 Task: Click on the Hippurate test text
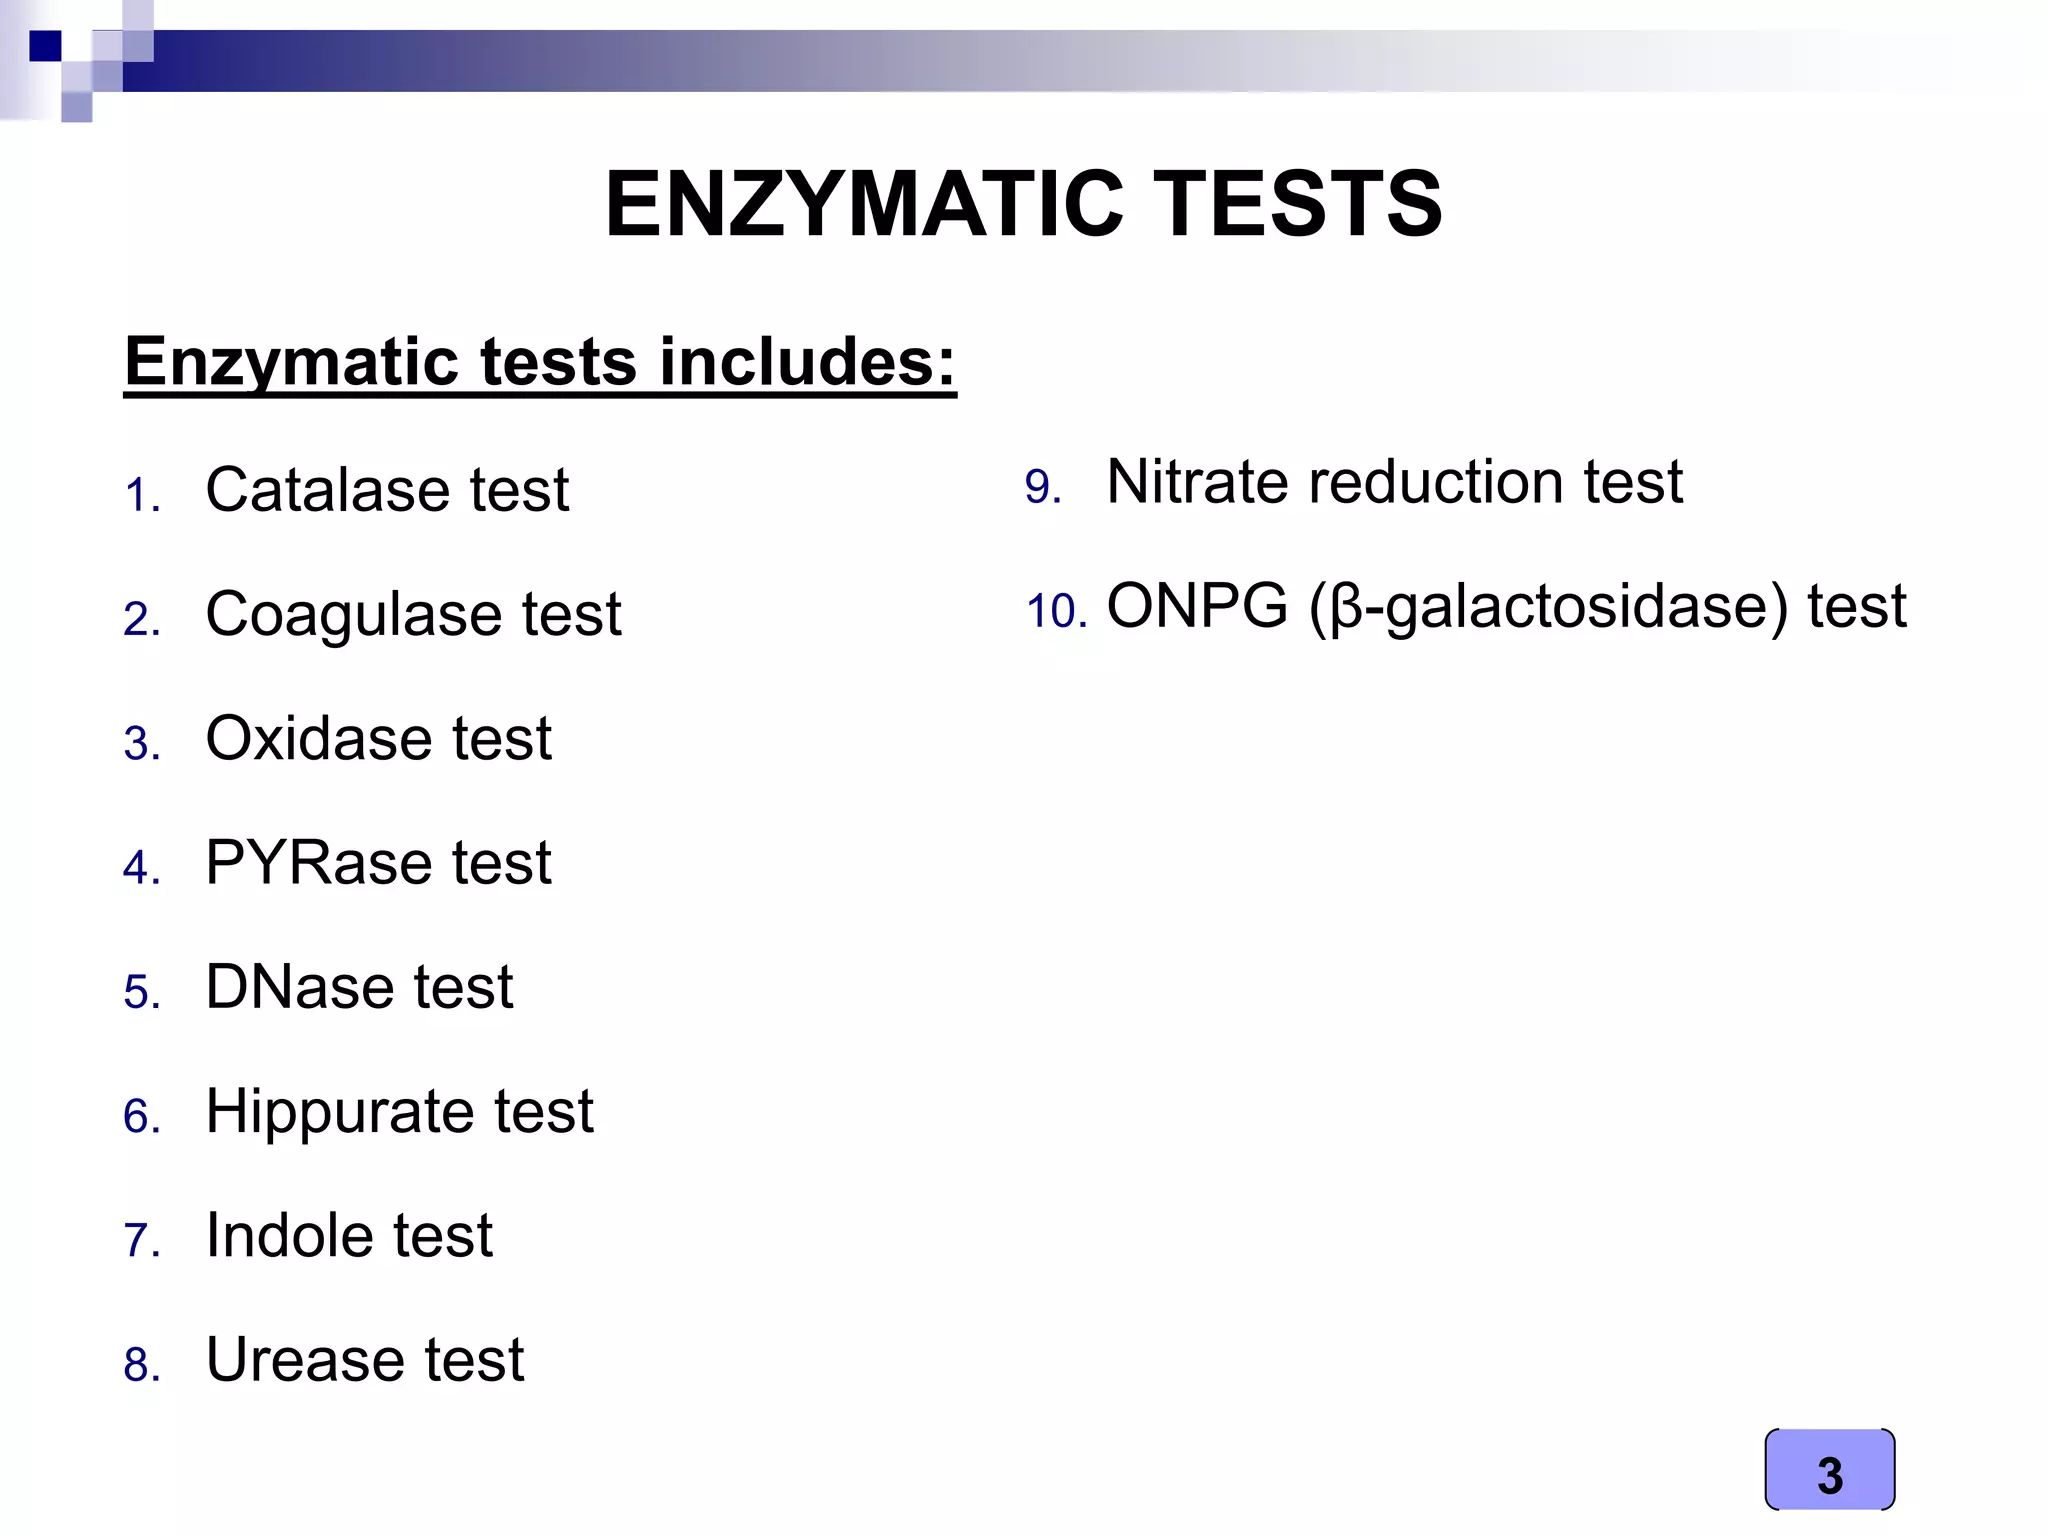click(399, 1112)
